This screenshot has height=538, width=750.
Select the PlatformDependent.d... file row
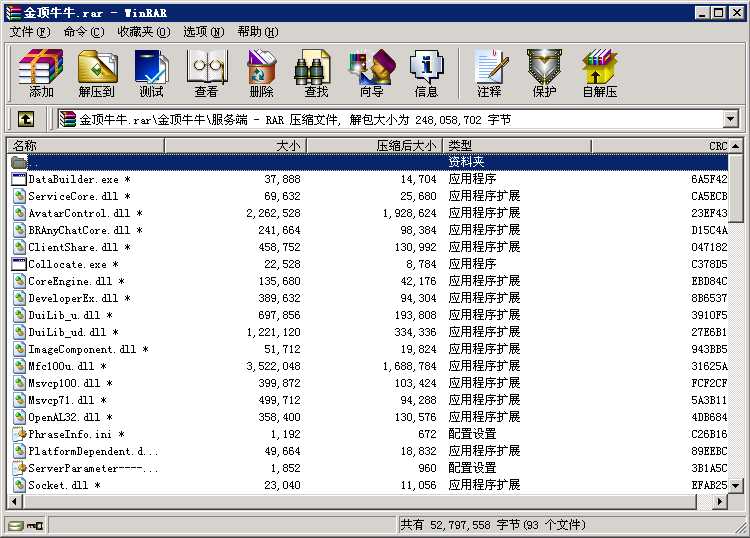click(x=369, y=451)
